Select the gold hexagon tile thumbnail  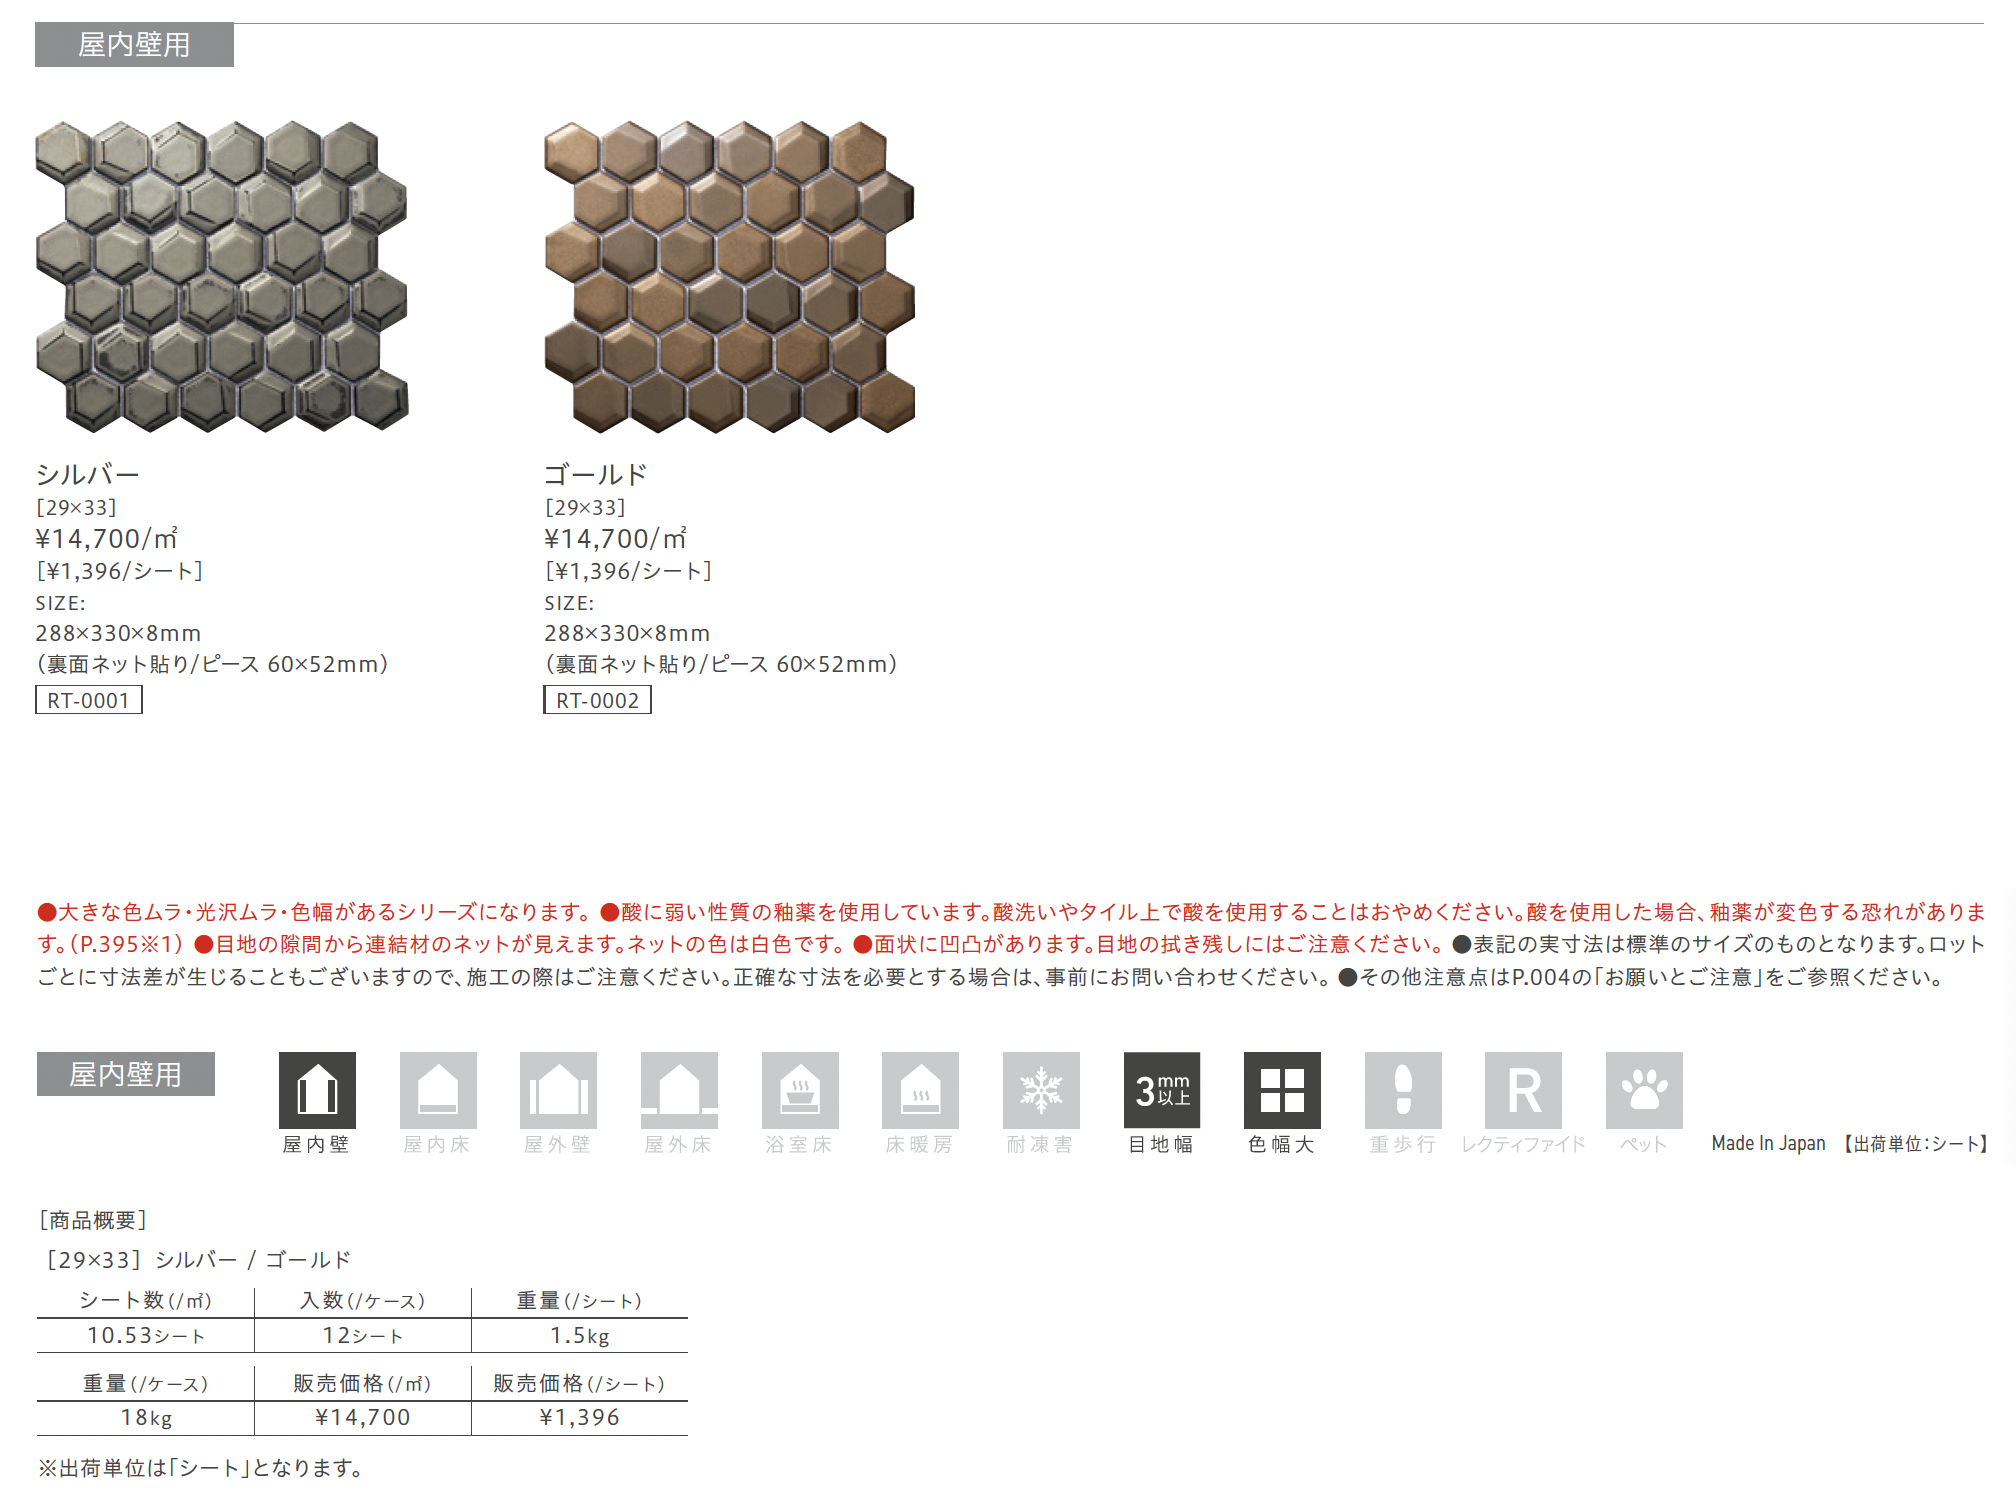[729, 277]
